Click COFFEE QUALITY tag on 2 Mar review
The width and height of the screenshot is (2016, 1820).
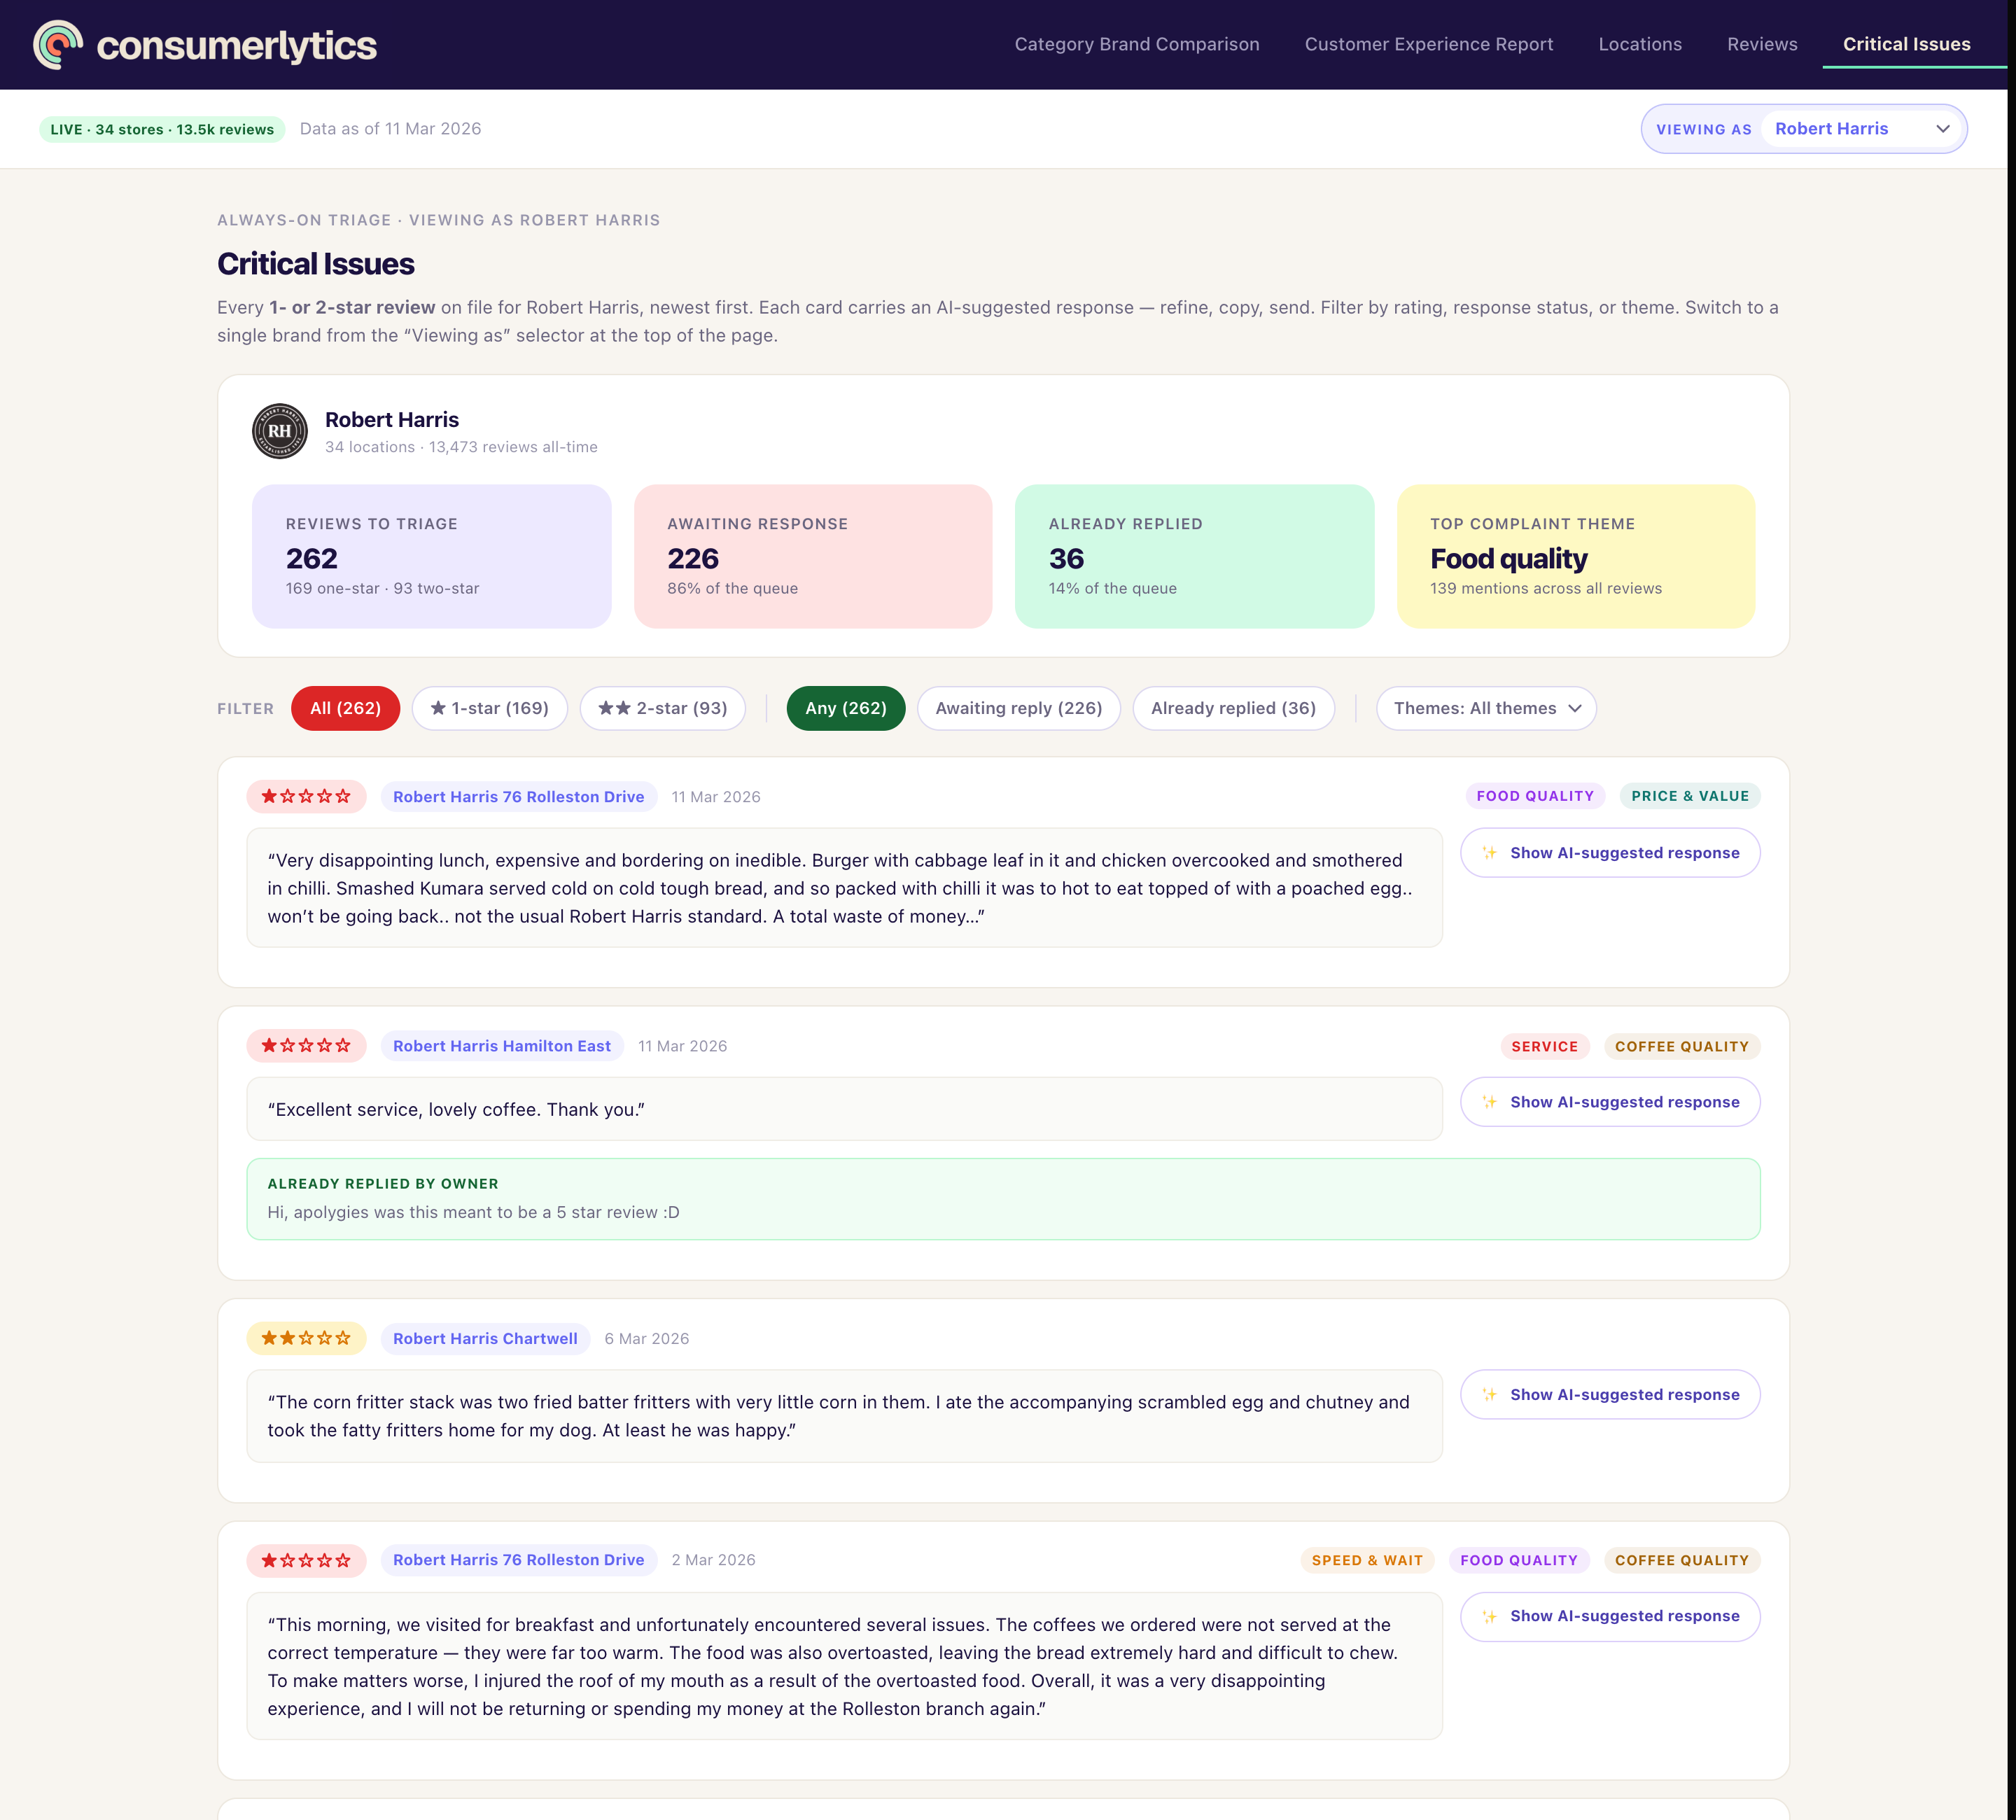click(x=1681, y=1560)
